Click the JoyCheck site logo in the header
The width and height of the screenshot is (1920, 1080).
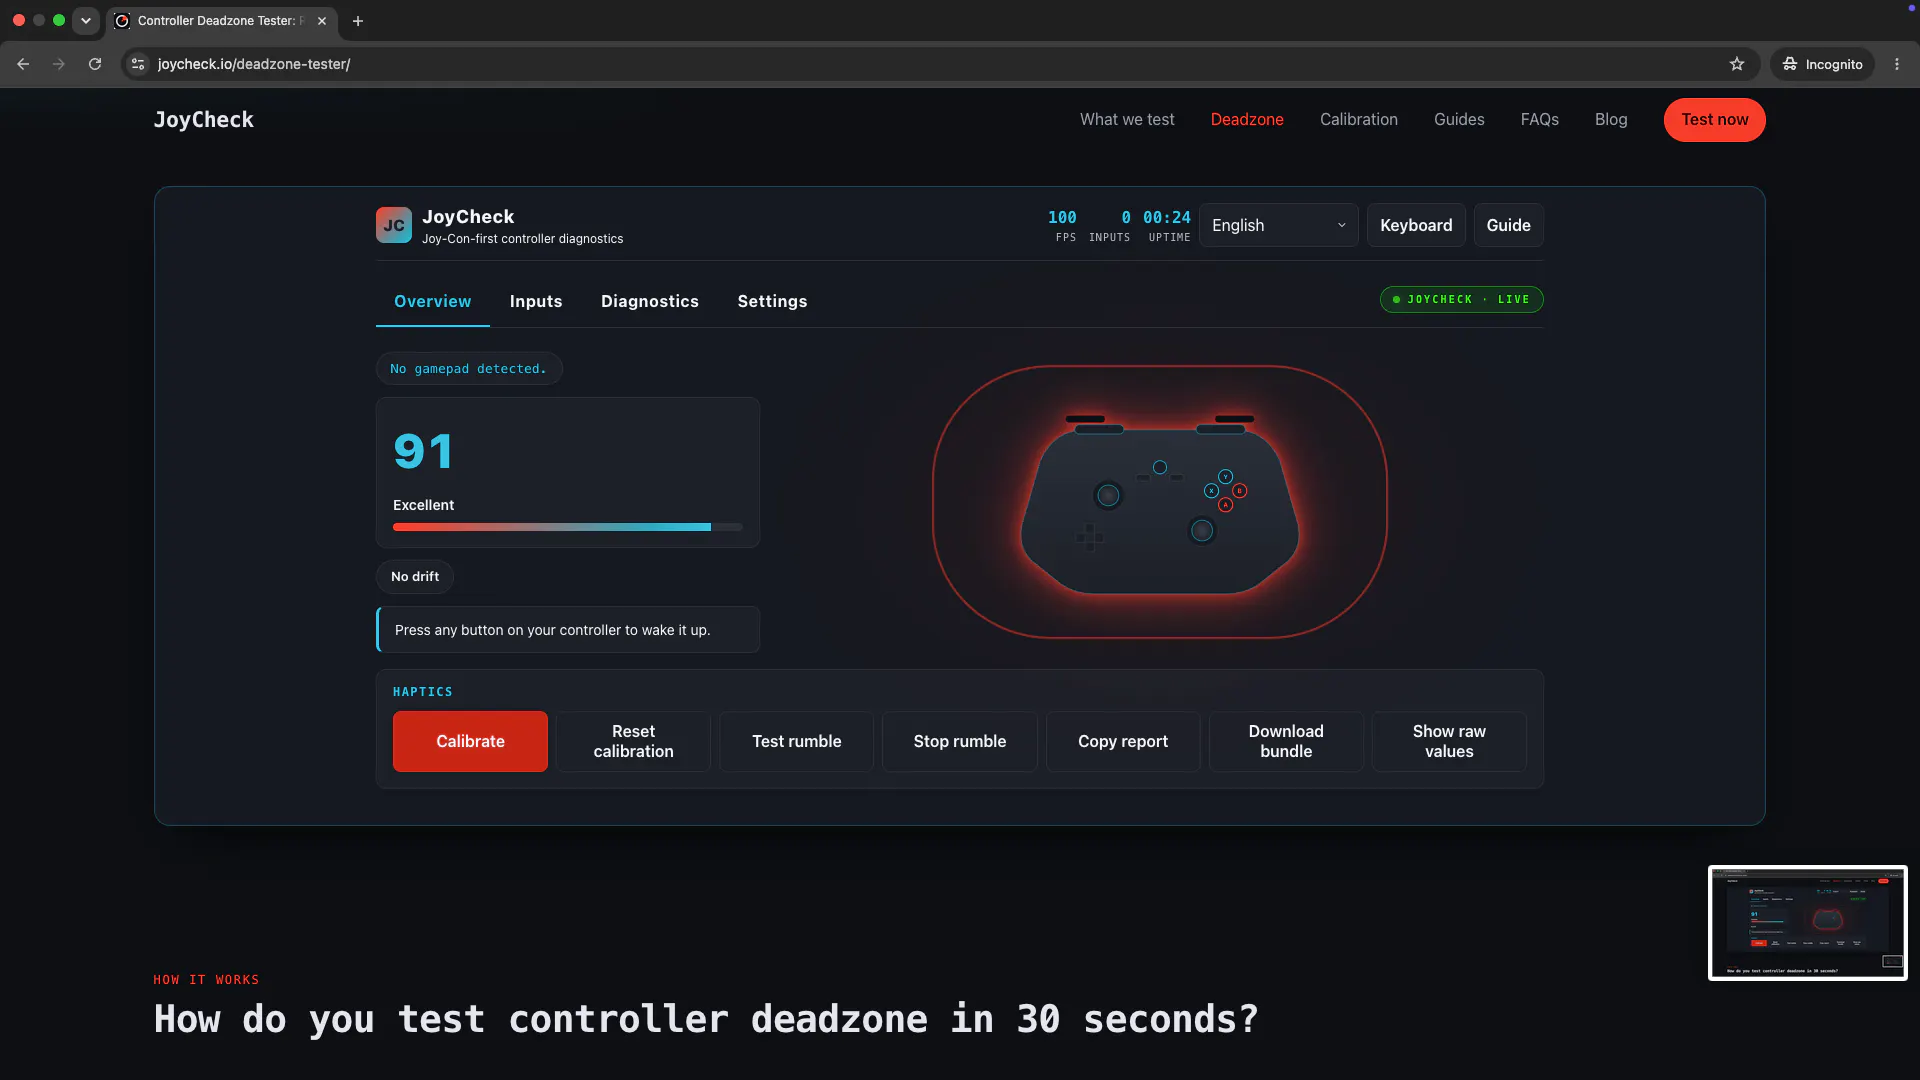[203, 119]
